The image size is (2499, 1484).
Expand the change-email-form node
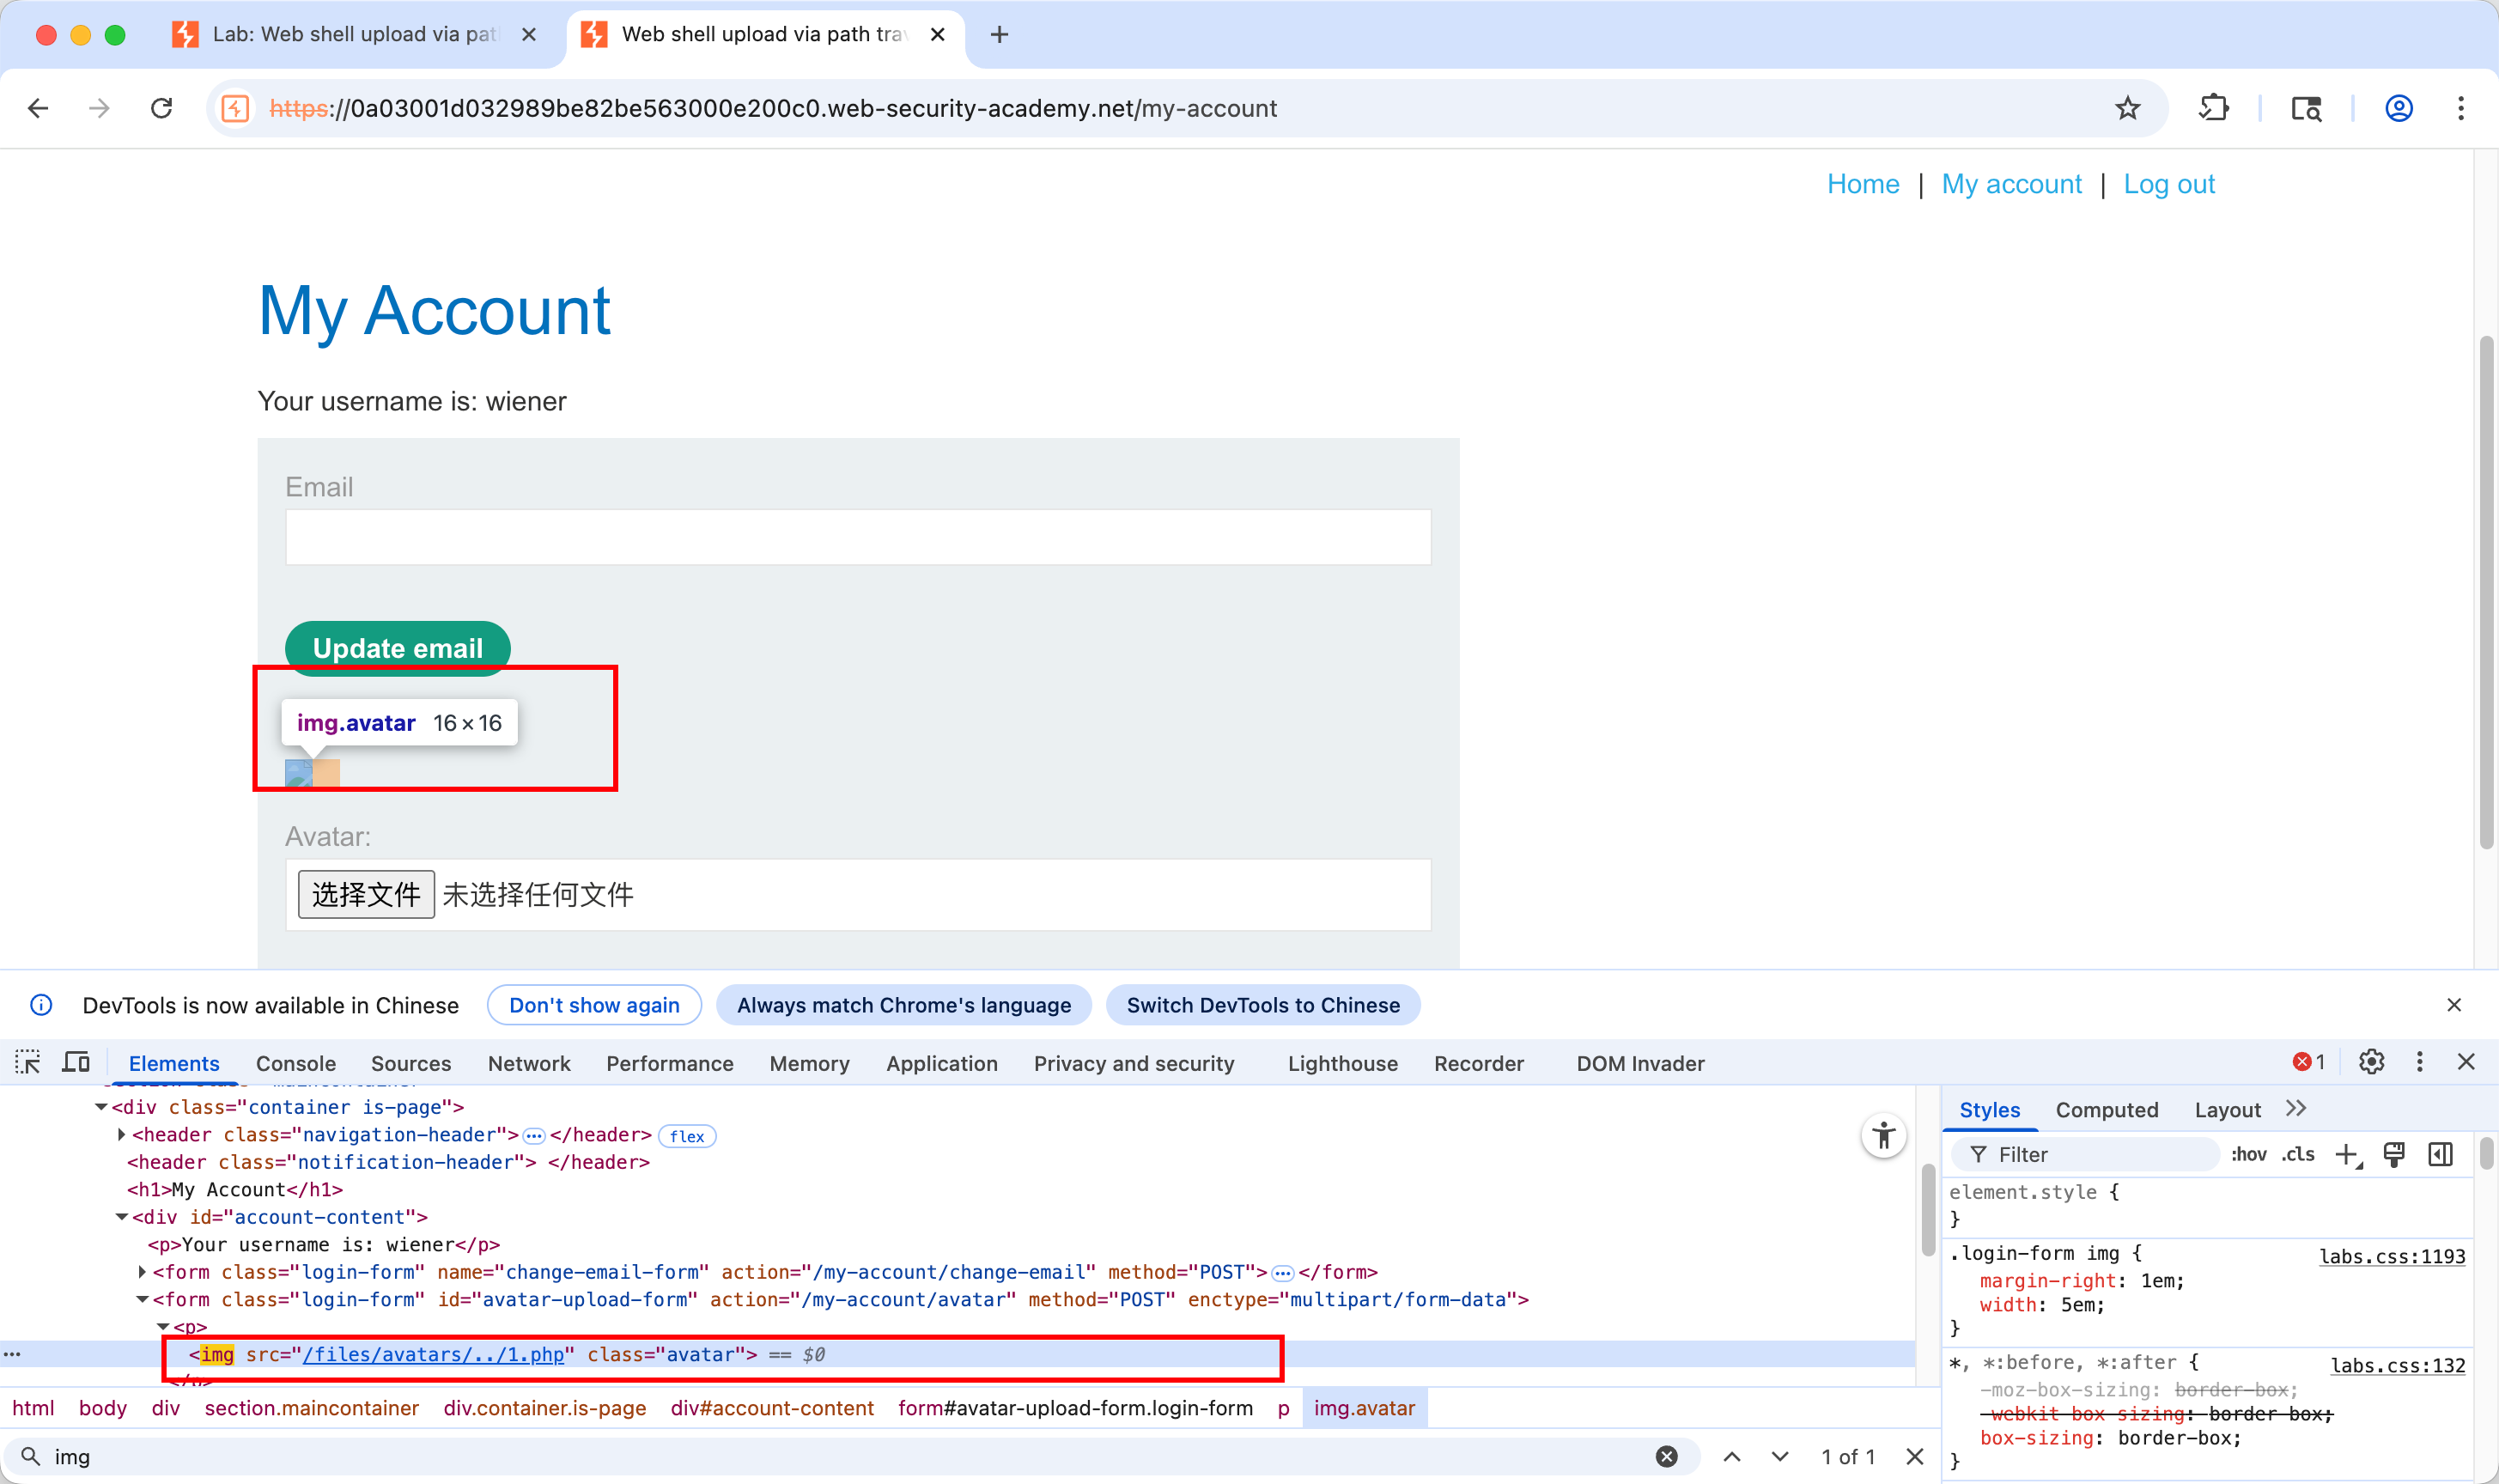tap(142, 1272)
